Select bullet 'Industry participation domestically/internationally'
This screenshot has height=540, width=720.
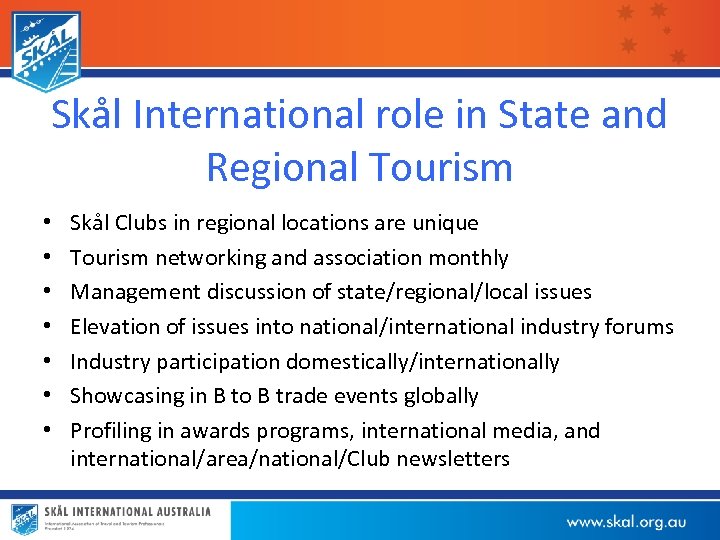(x=315, y=362)
